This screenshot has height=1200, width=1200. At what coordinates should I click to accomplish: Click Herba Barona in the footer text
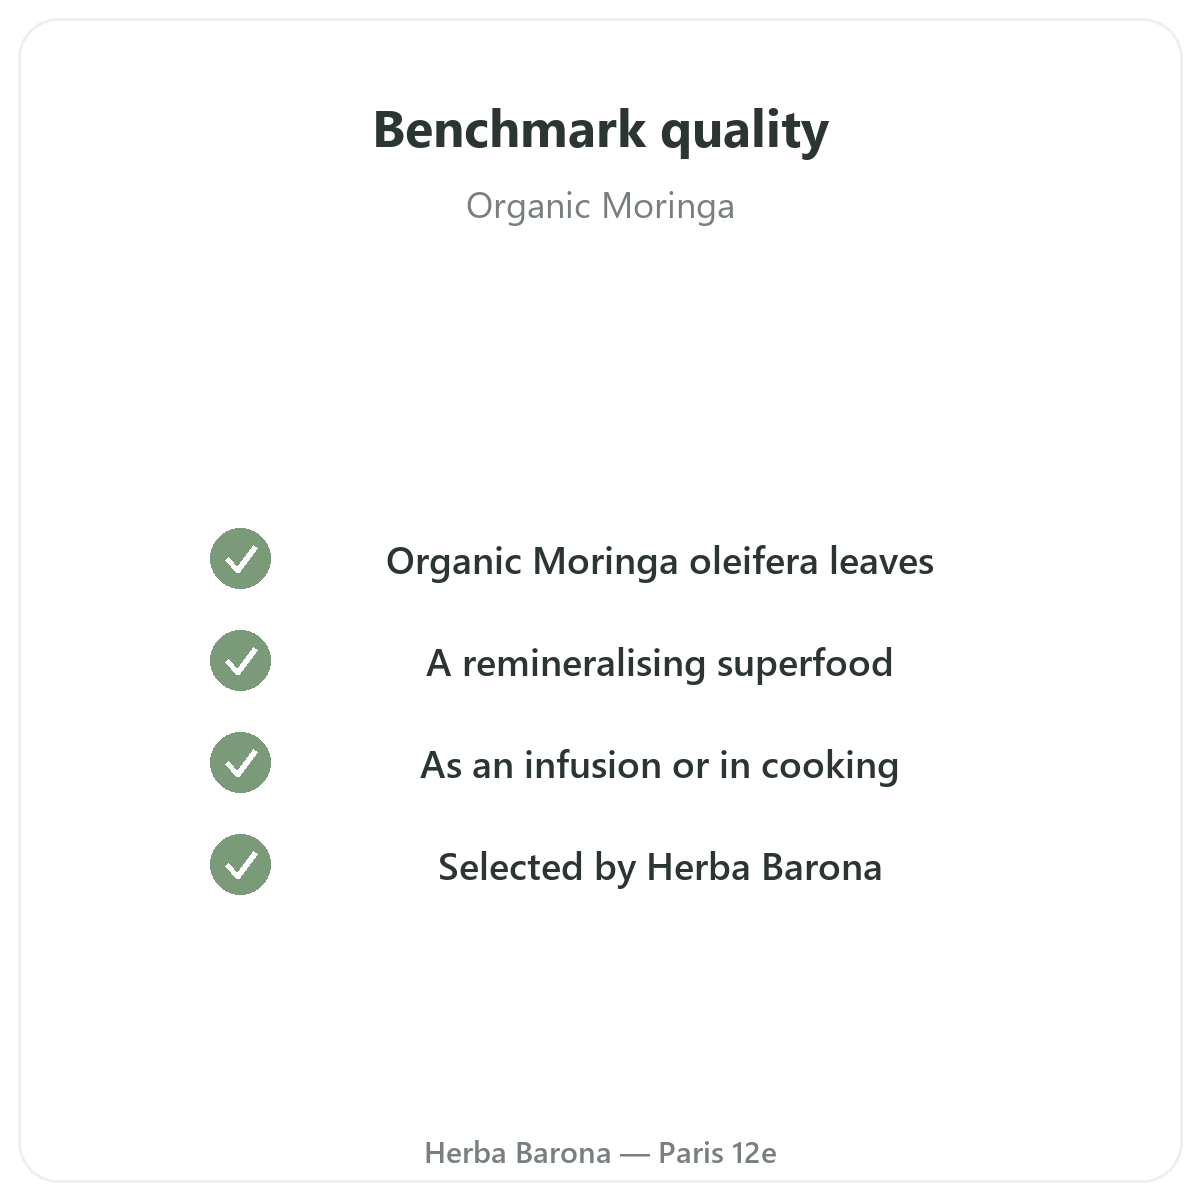[x=517, y=1153]
